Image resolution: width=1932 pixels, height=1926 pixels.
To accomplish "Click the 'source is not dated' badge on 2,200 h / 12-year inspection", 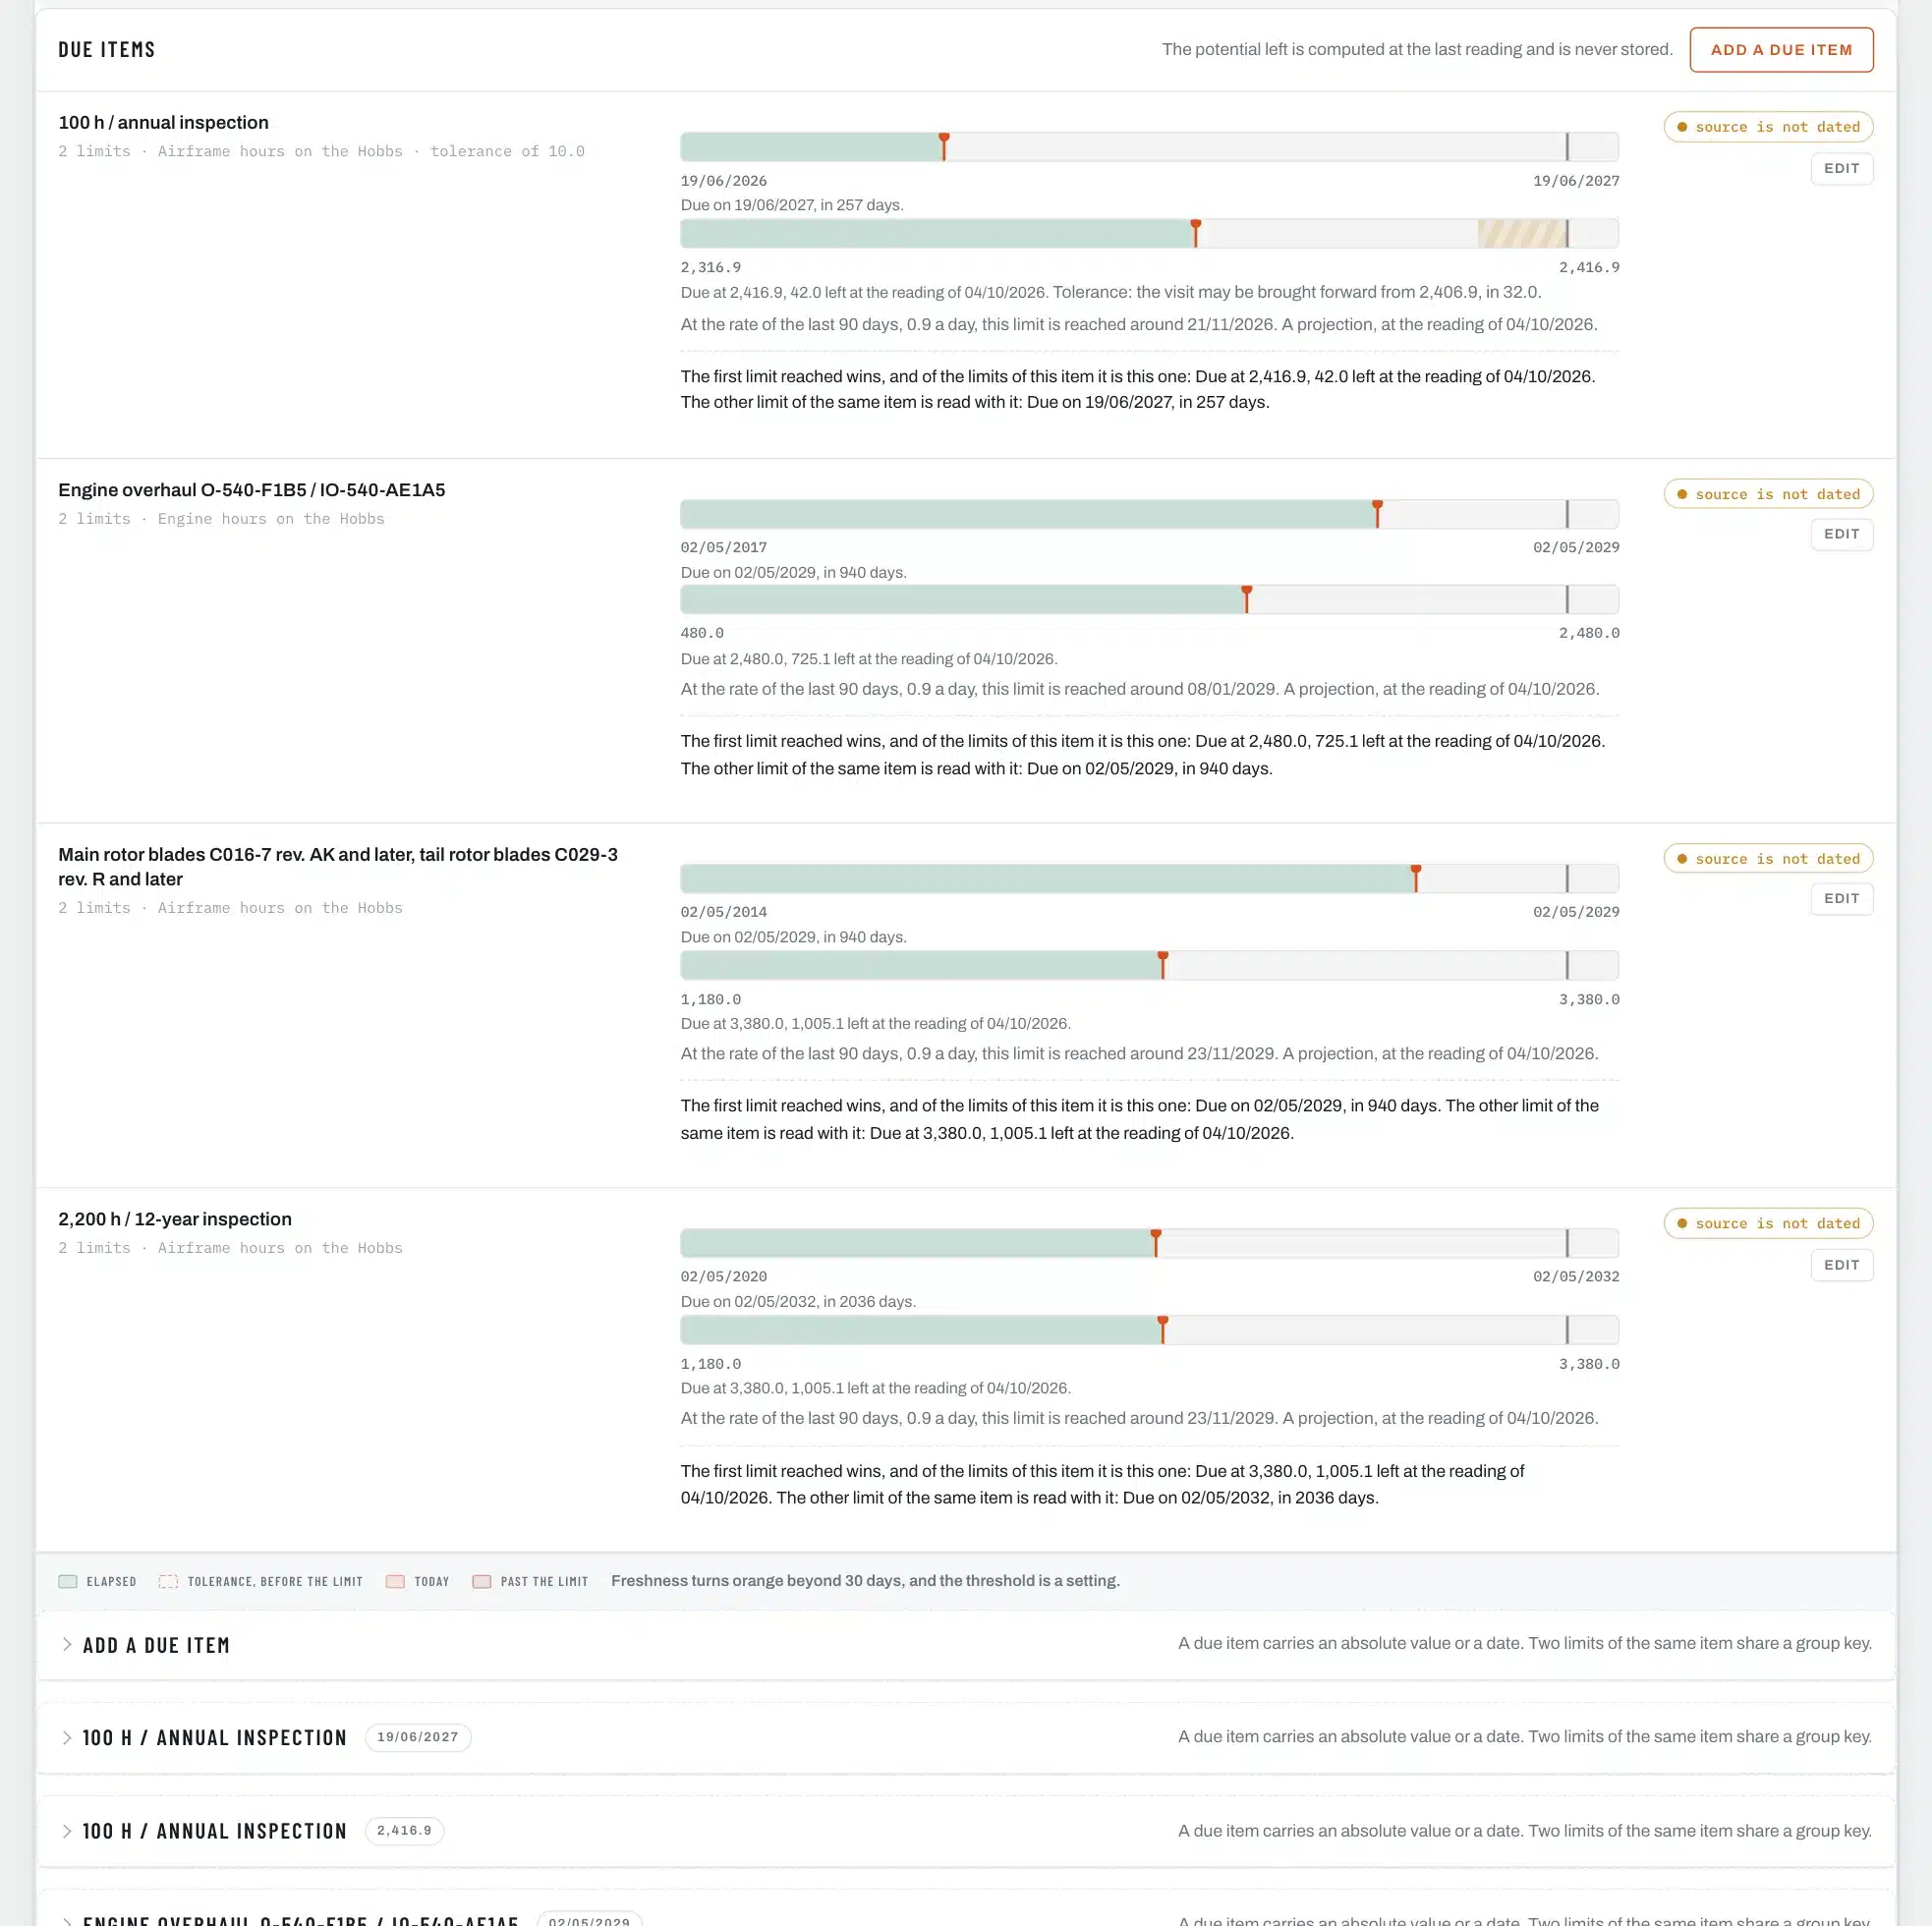I will 1768,1223.
